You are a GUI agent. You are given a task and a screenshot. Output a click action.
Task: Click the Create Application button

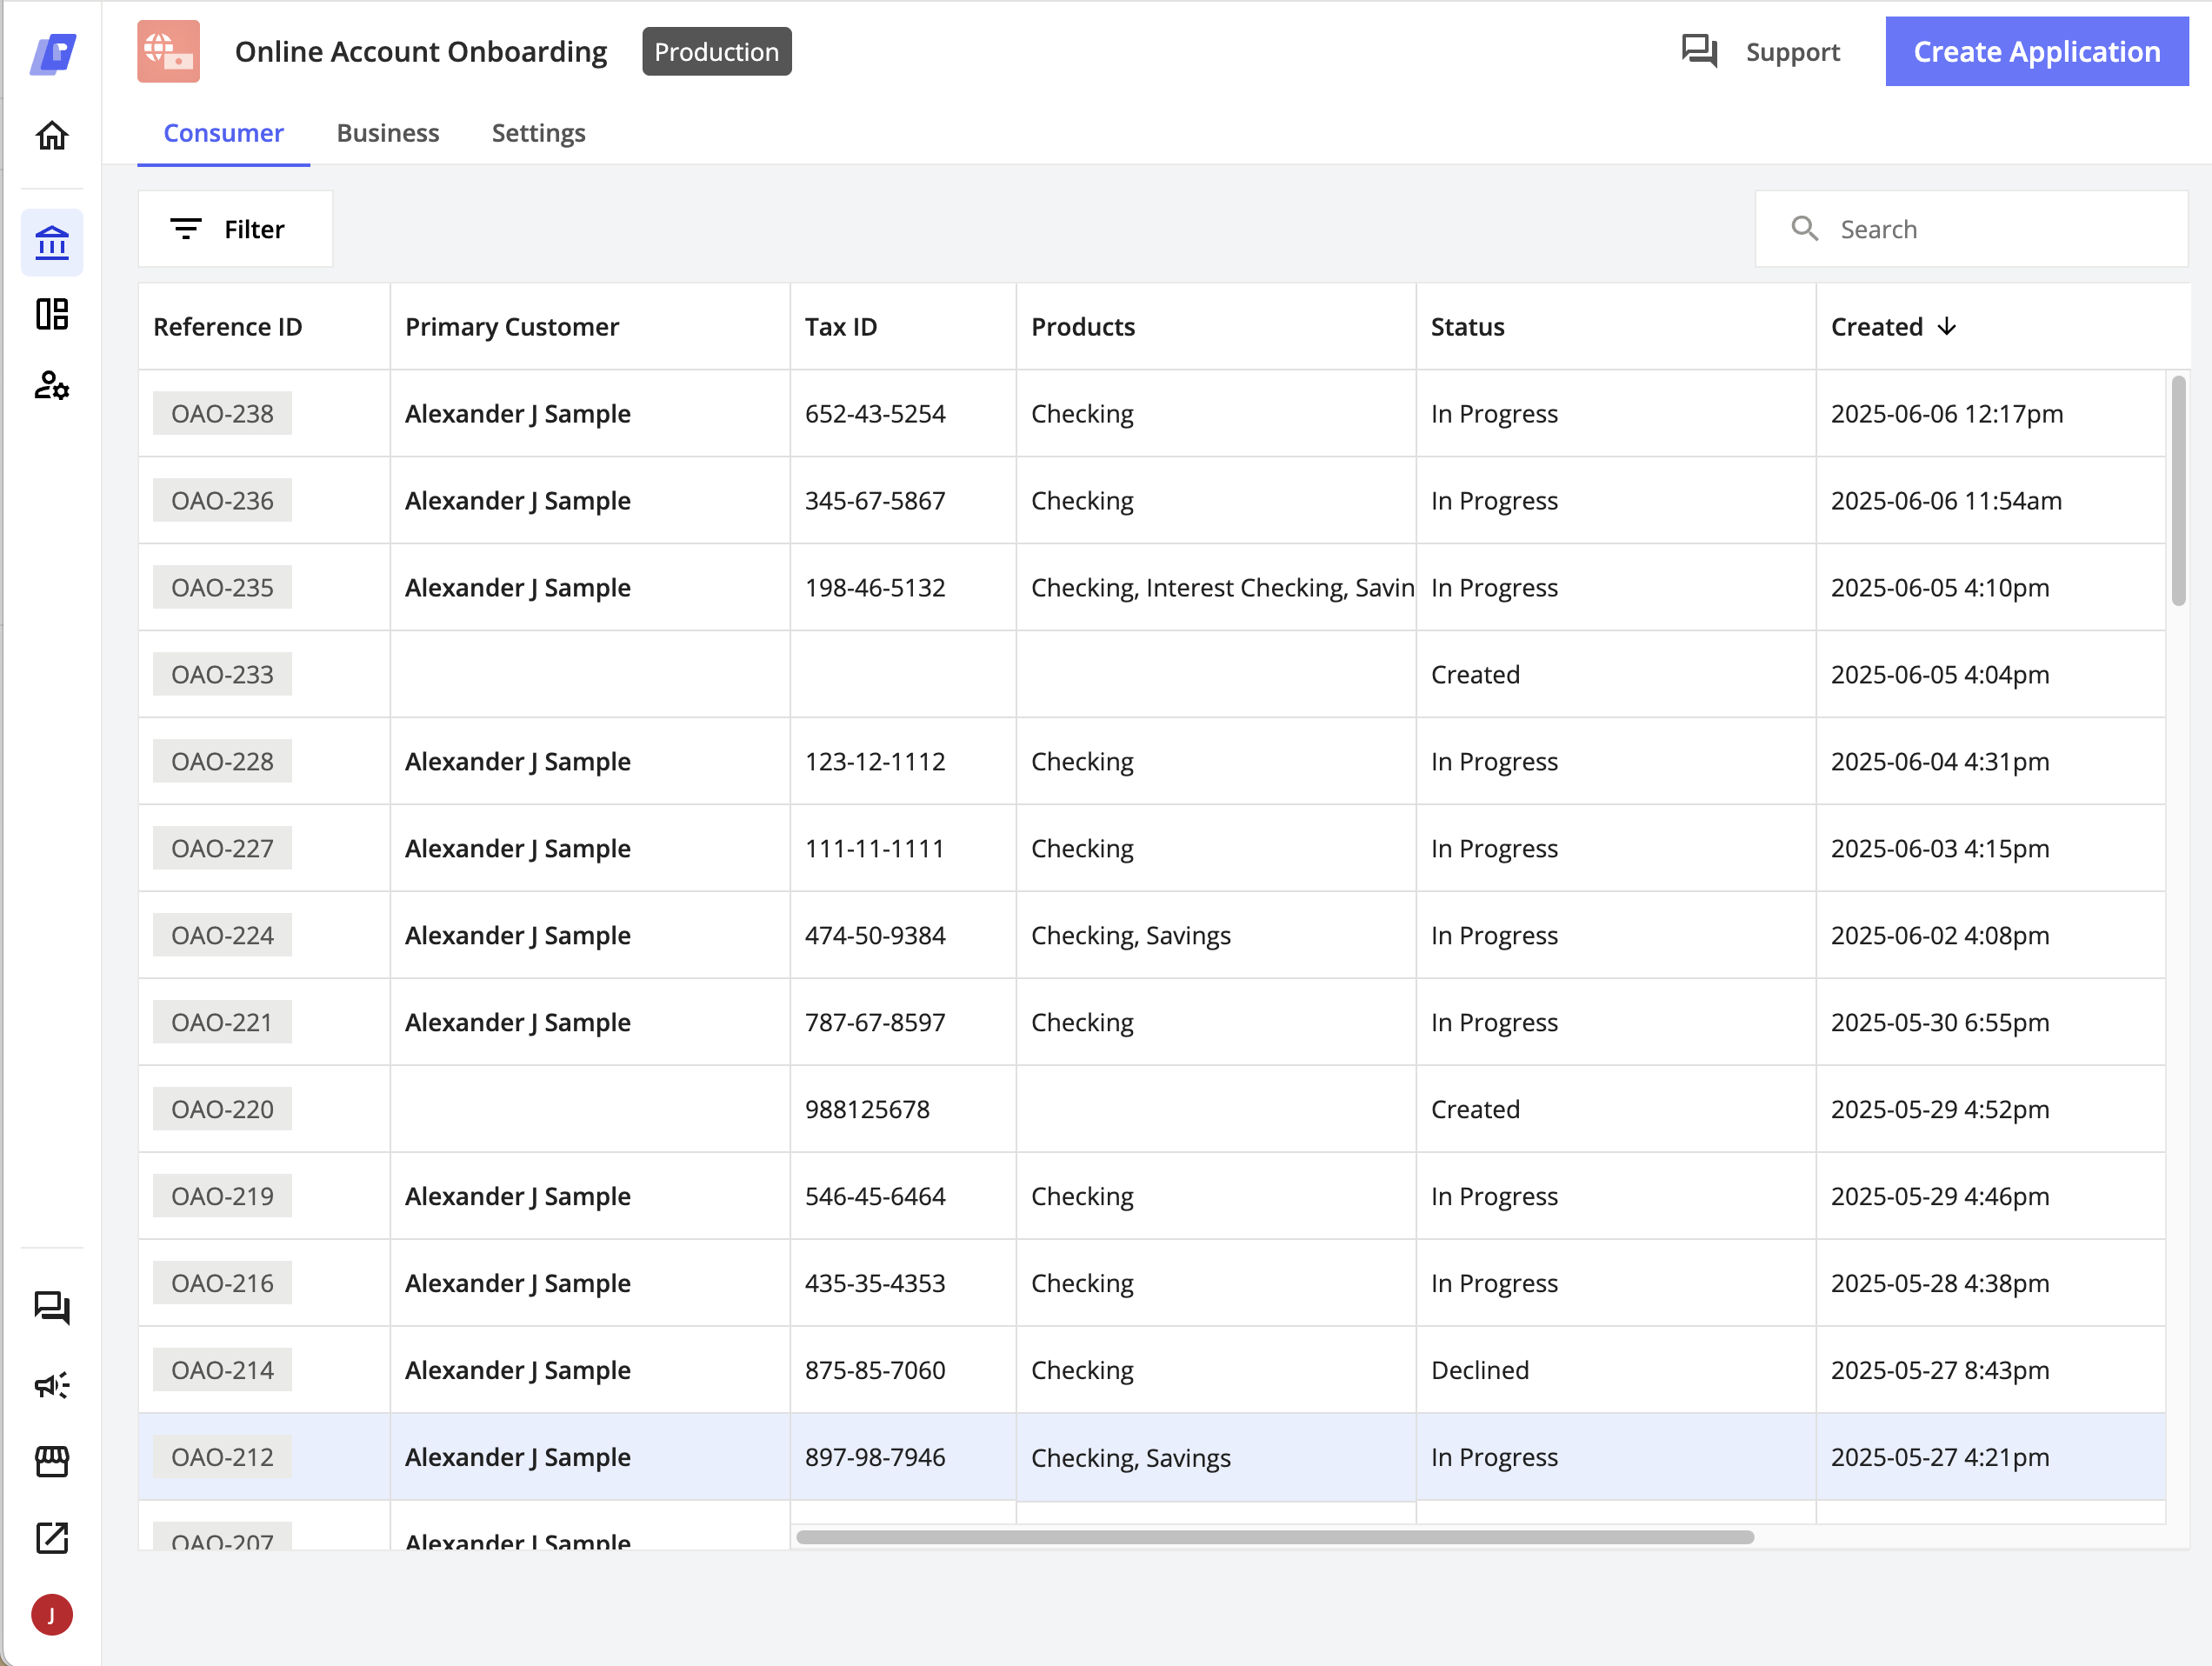2036,51
